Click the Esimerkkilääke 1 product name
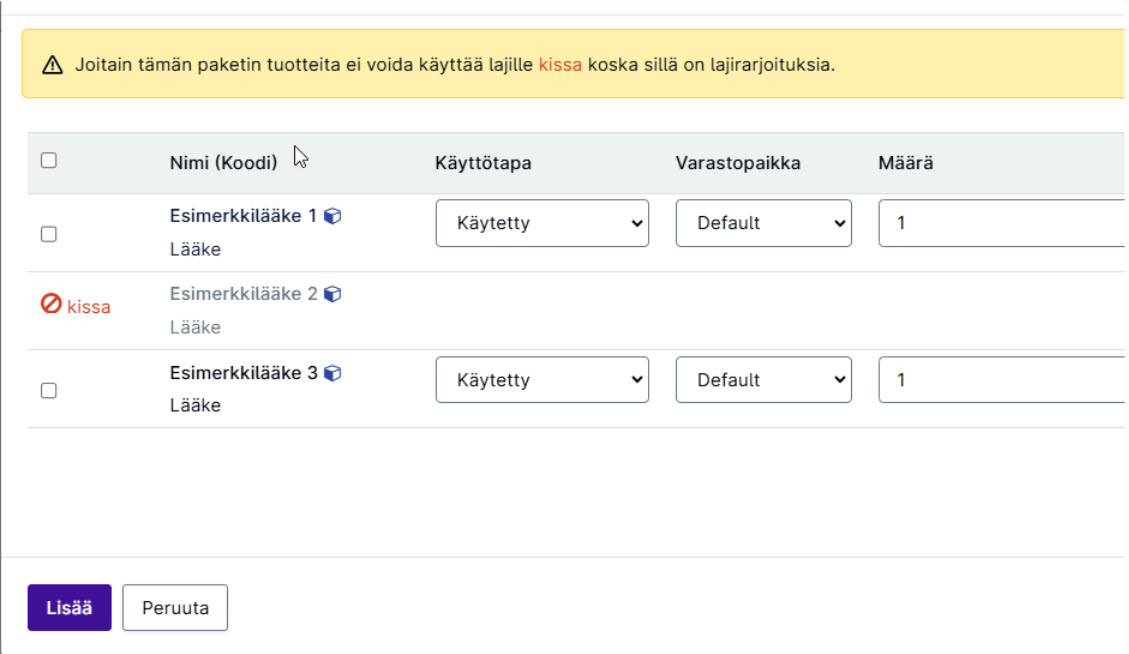The width and height of the screenshot is (1129, 654). [243, 216]
